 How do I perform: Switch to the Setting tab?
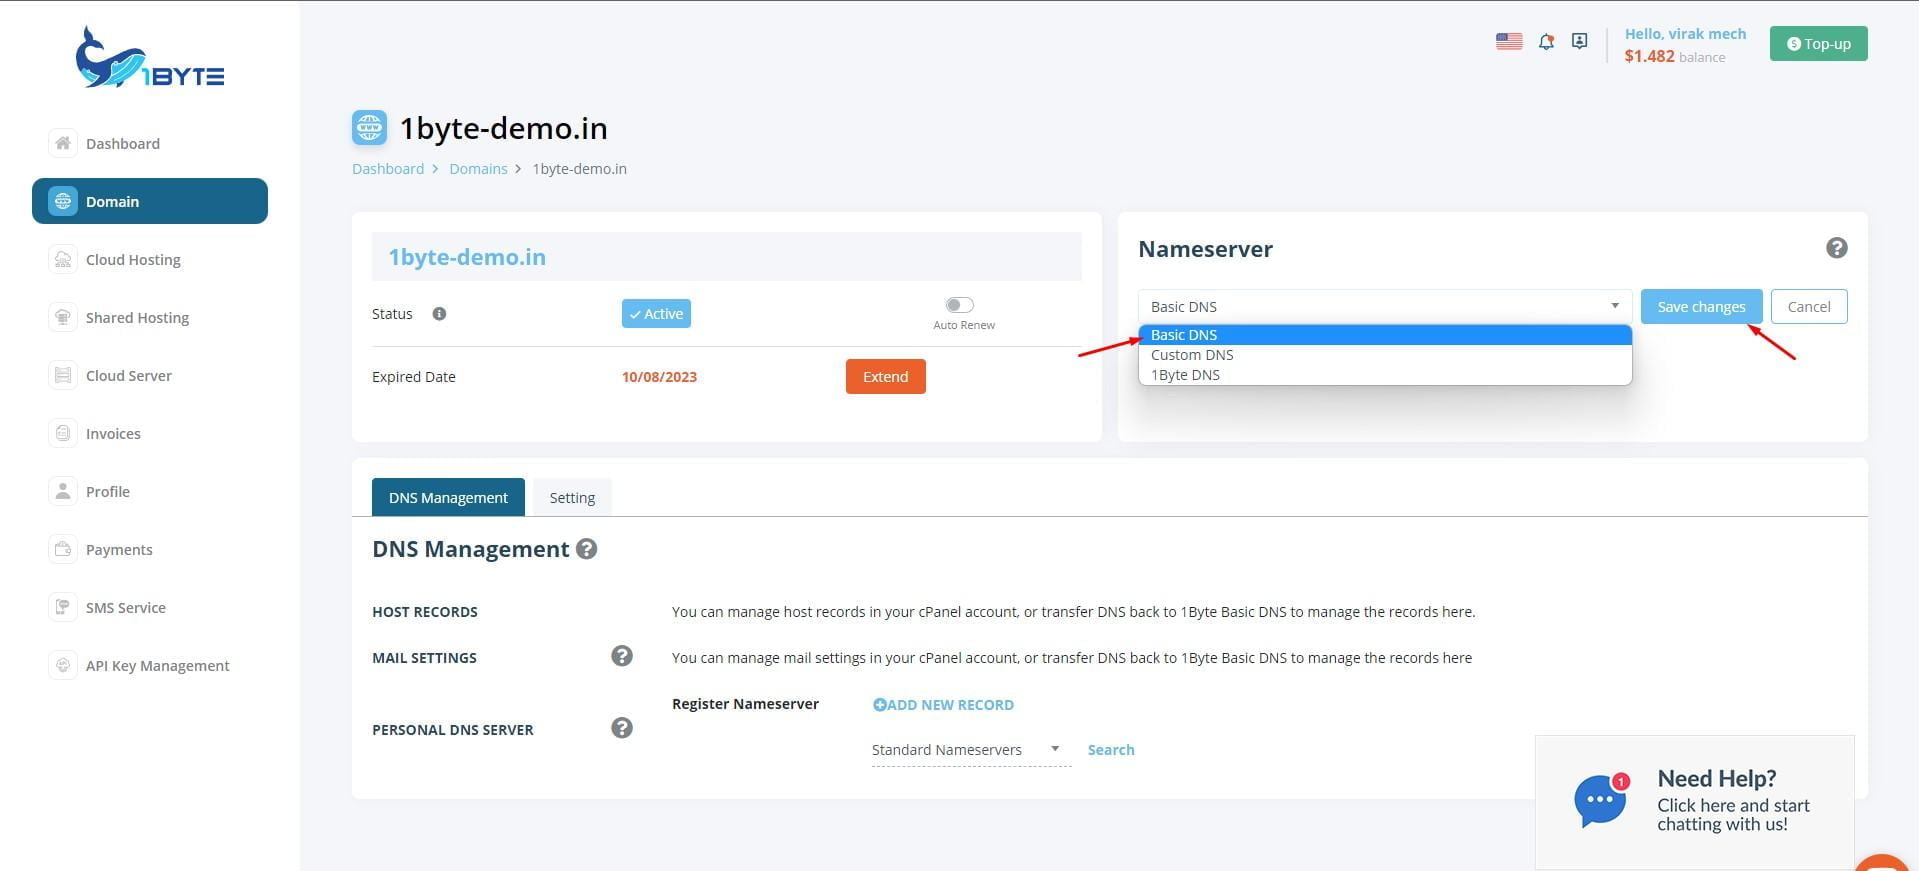[x=572, y=497]
